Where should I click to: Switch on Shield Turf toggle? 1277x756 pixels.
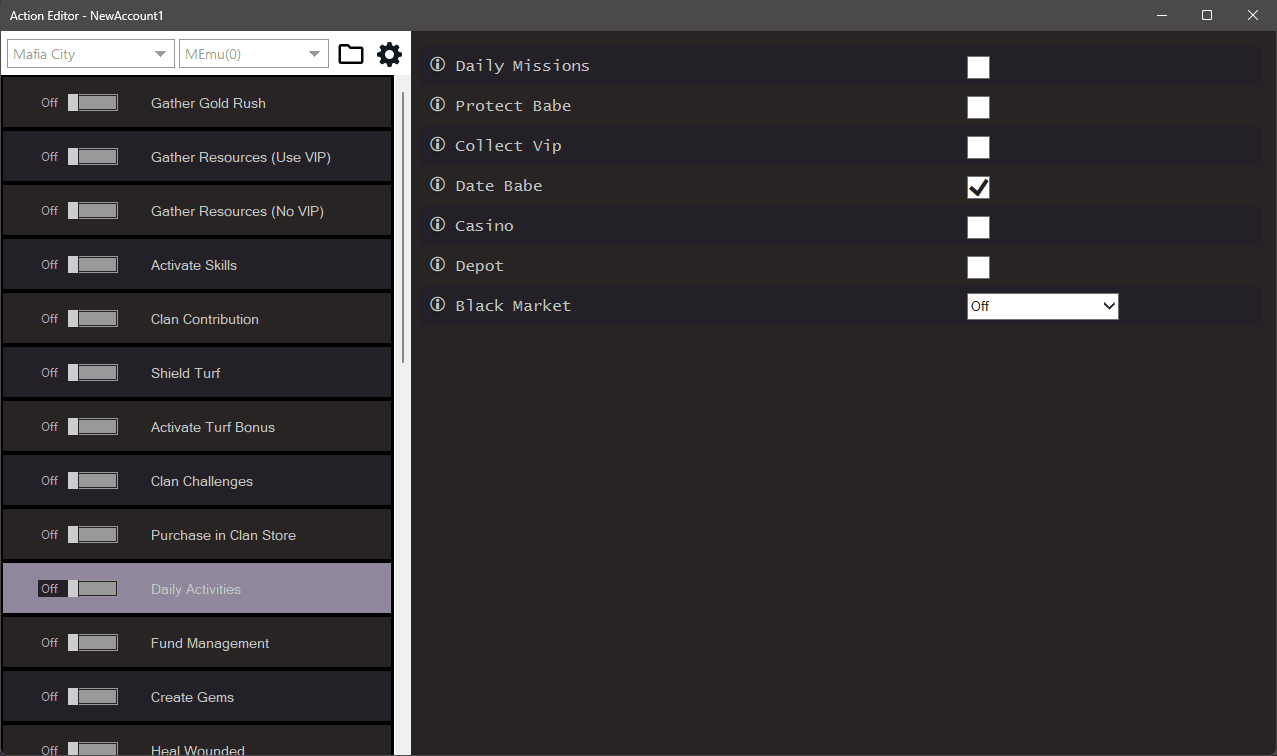pos(93,373)
